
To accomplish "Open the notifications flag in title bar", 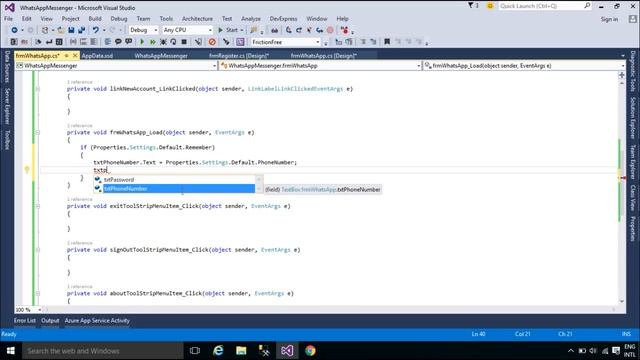I will (471, 6).
